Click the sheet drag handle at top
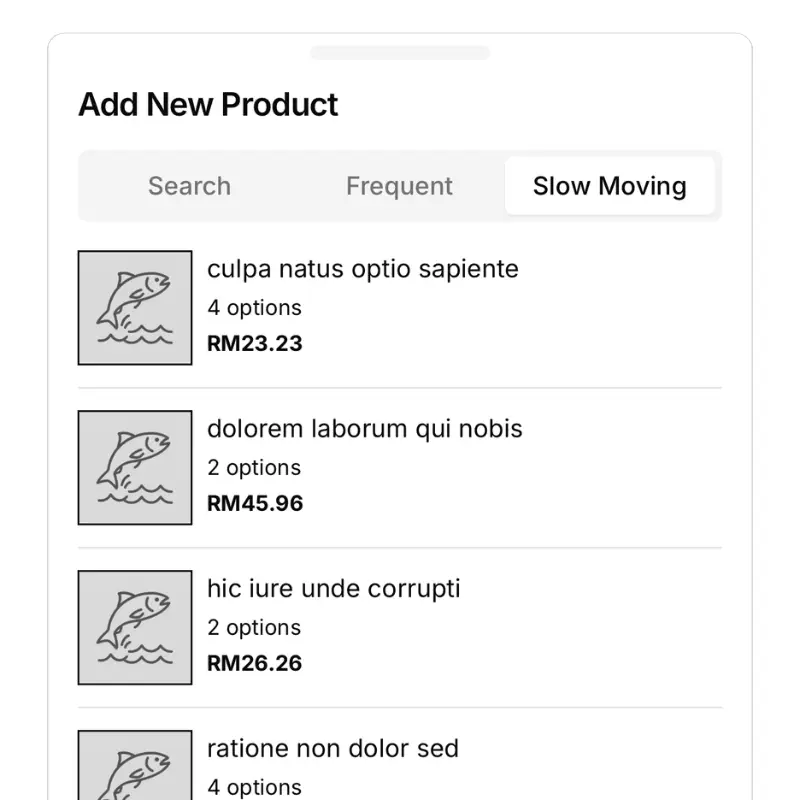The height and width of the screenshot is (800, 800). tap(400, 53)
